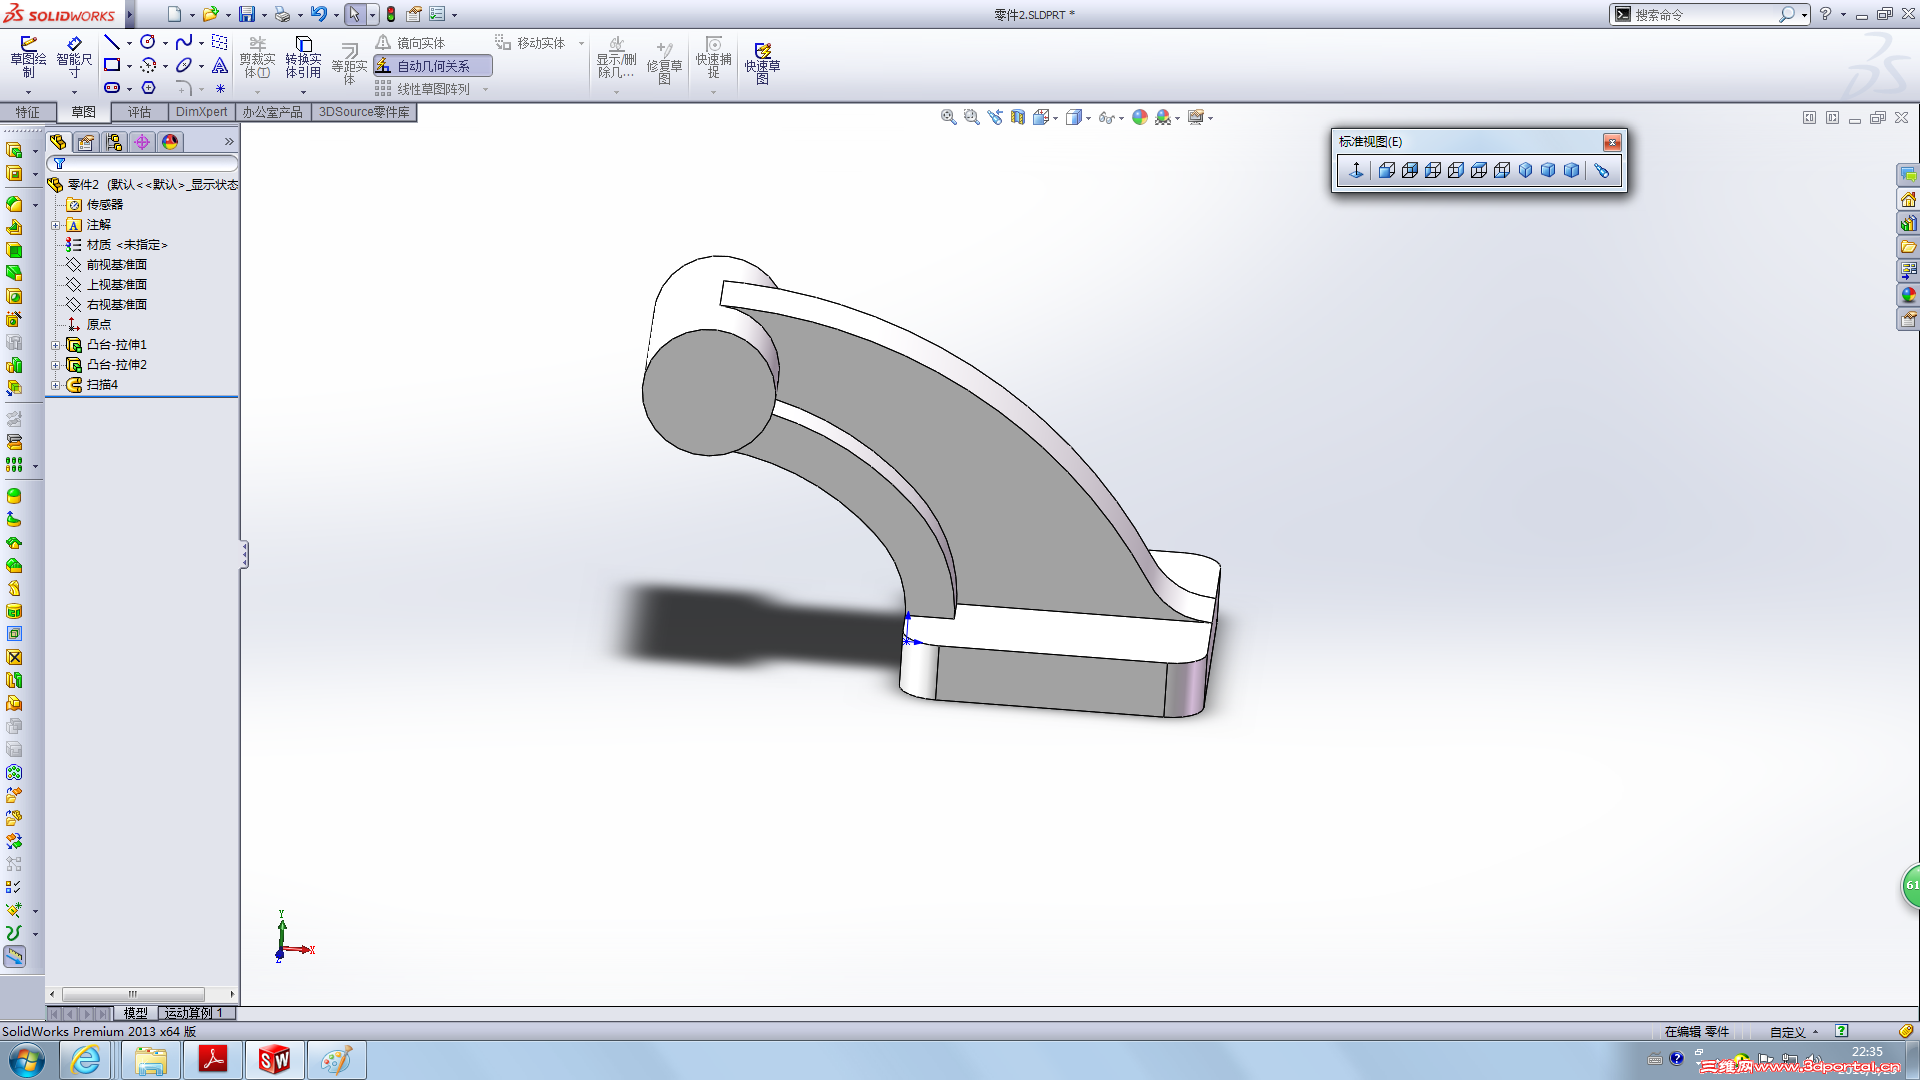Open the Quick Sketch (快速草图) tool
Viewport: 1920px width, 1080px height.
[x=762, y=62]
